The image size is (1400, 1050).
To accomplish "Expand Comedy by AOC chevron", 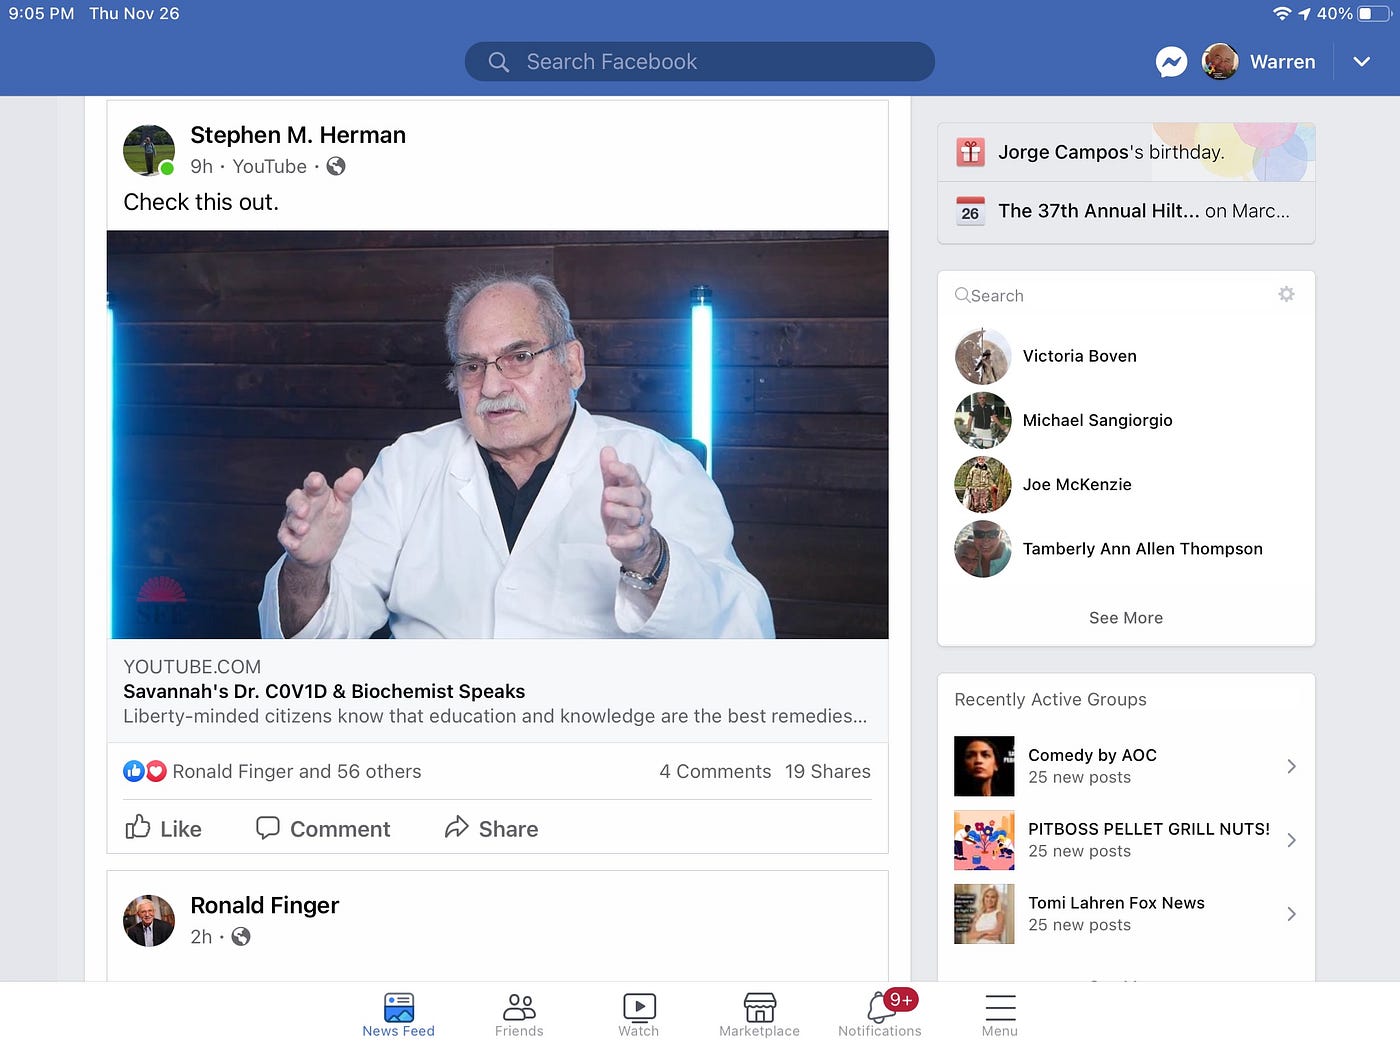I will (1291, 766).
